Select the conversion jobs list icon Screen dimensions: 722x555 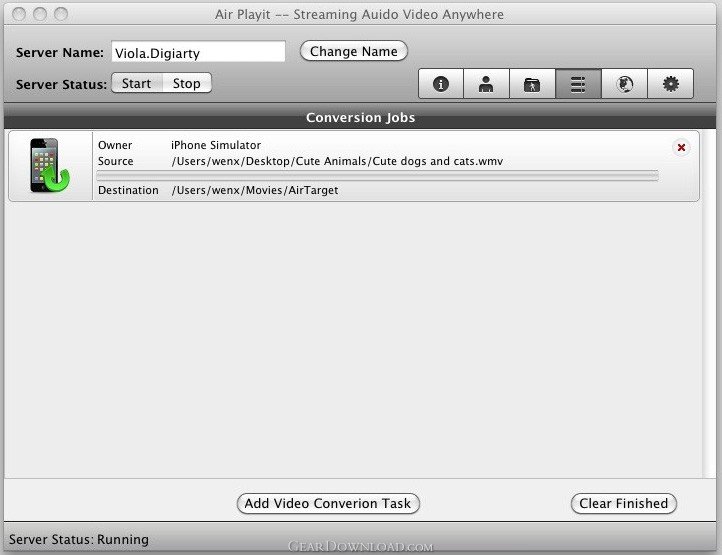pyautogui.click(x=578, y=84)
